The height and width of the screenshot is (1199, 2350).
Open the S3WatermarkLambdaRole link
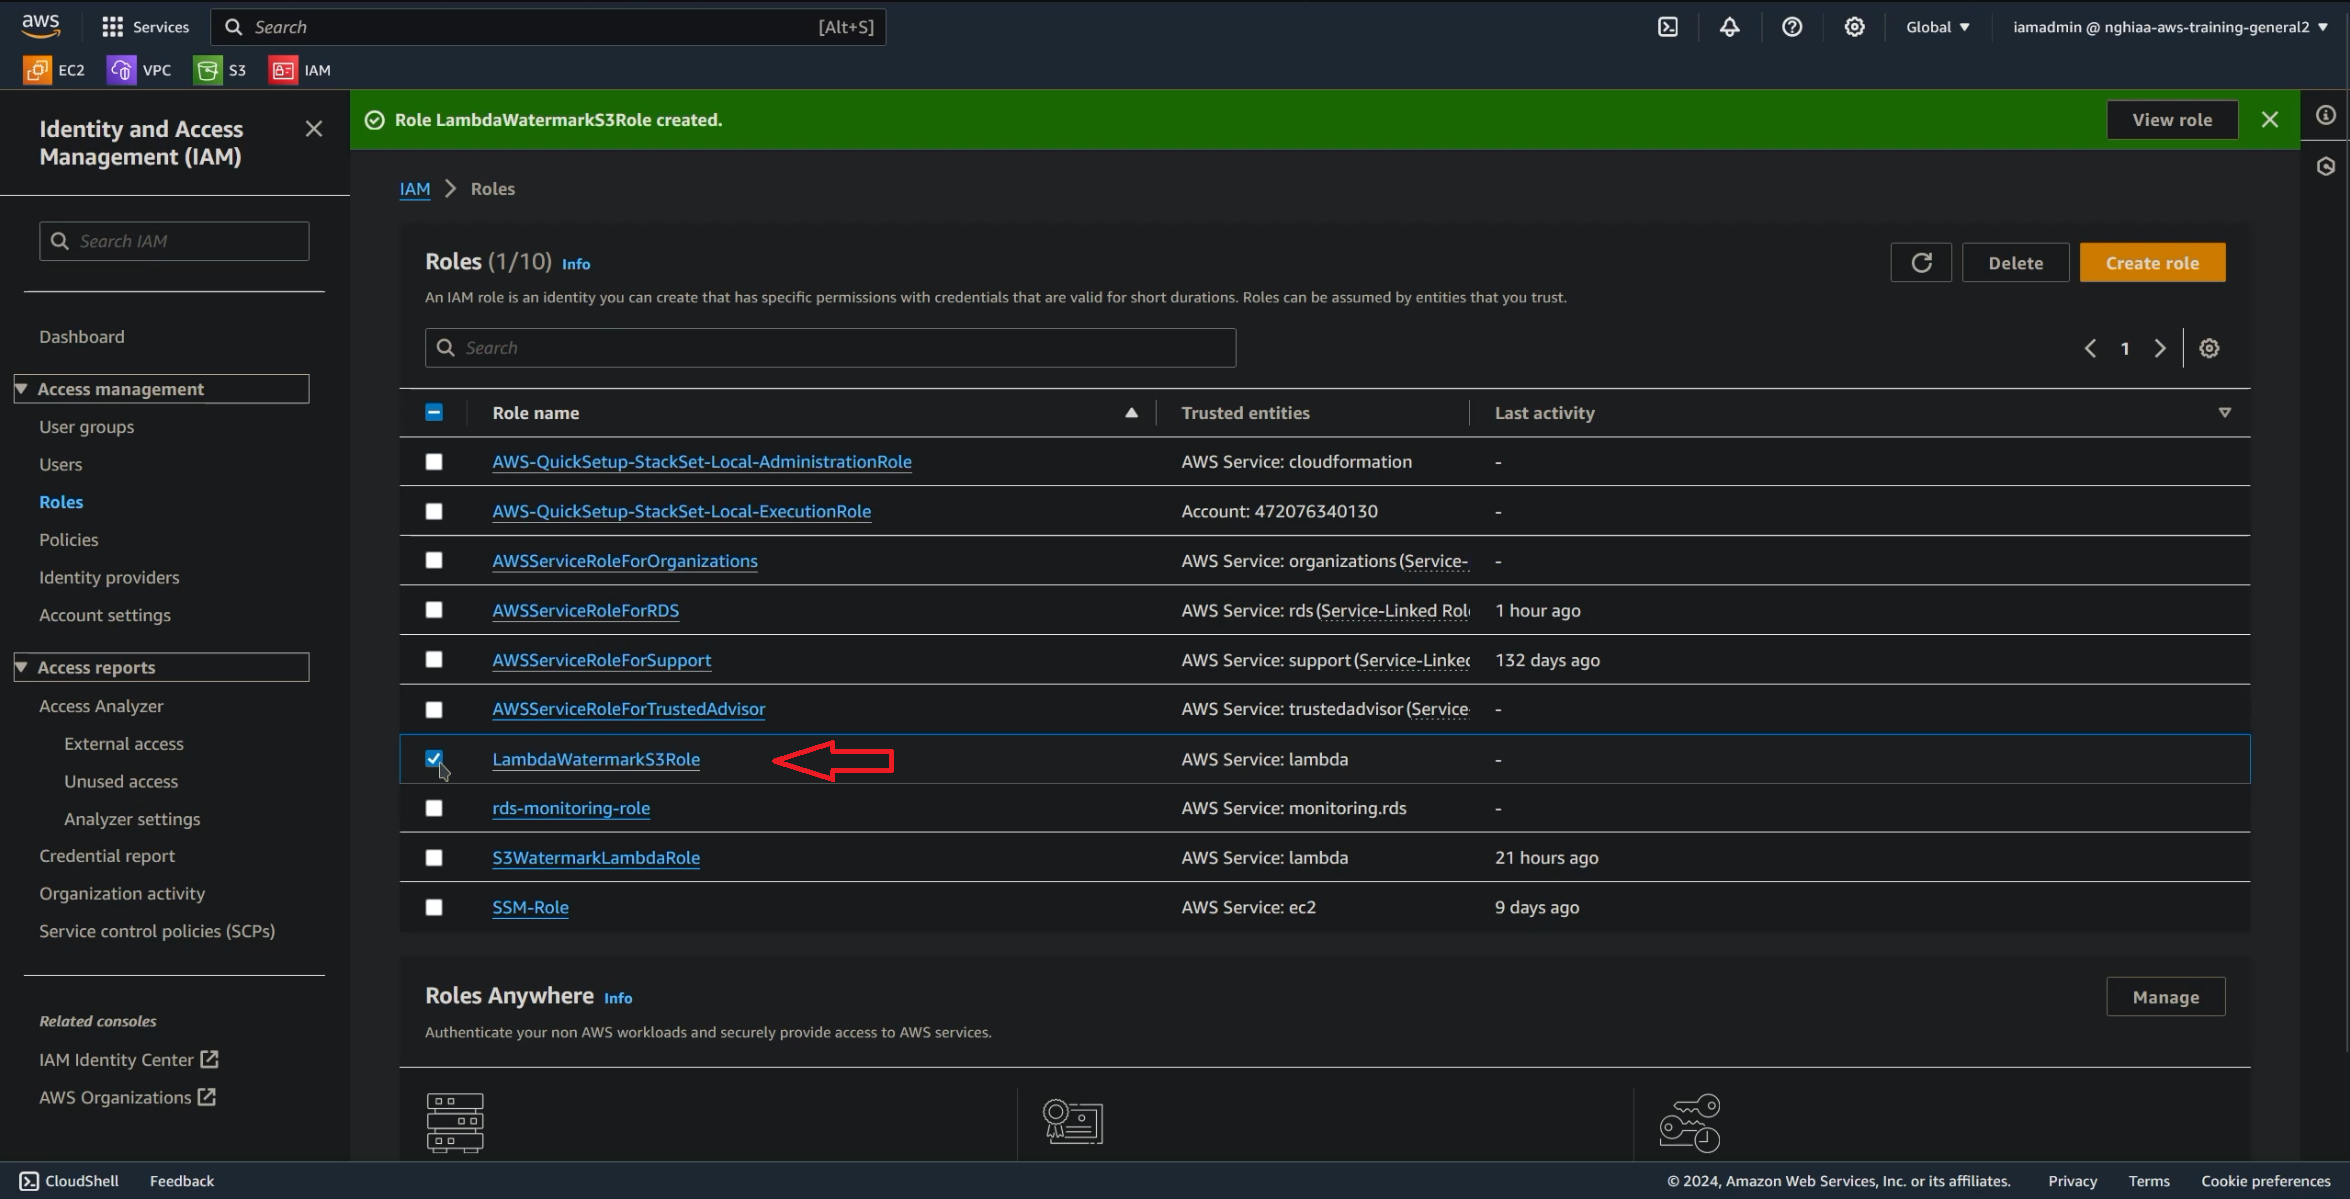596,858
